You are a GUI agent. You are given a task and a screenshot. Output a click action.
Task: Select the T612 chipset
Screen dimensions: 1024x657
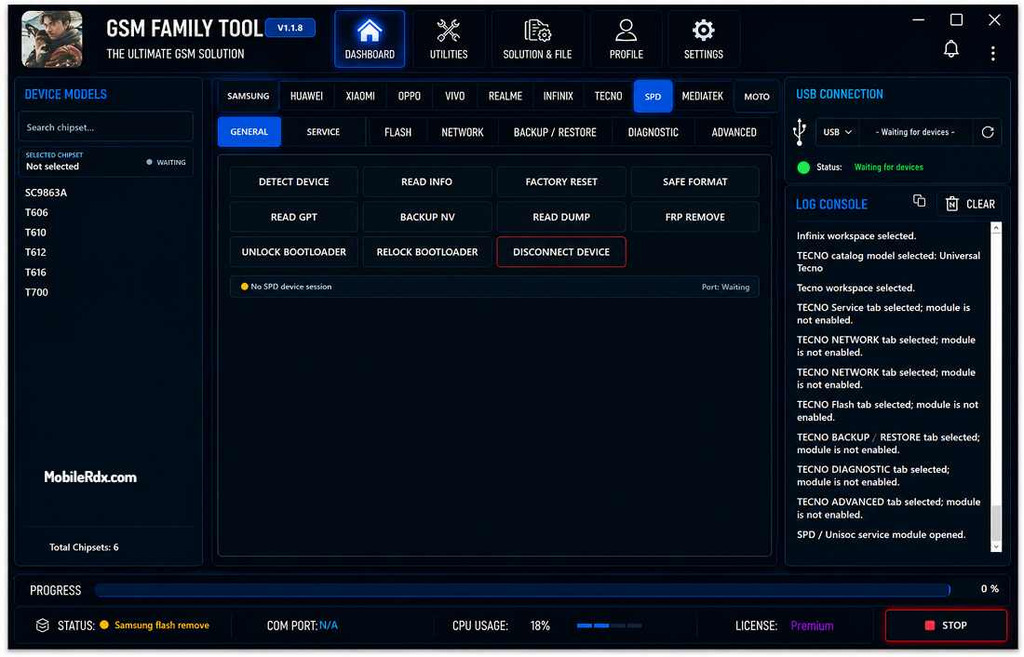pos(35,252)
